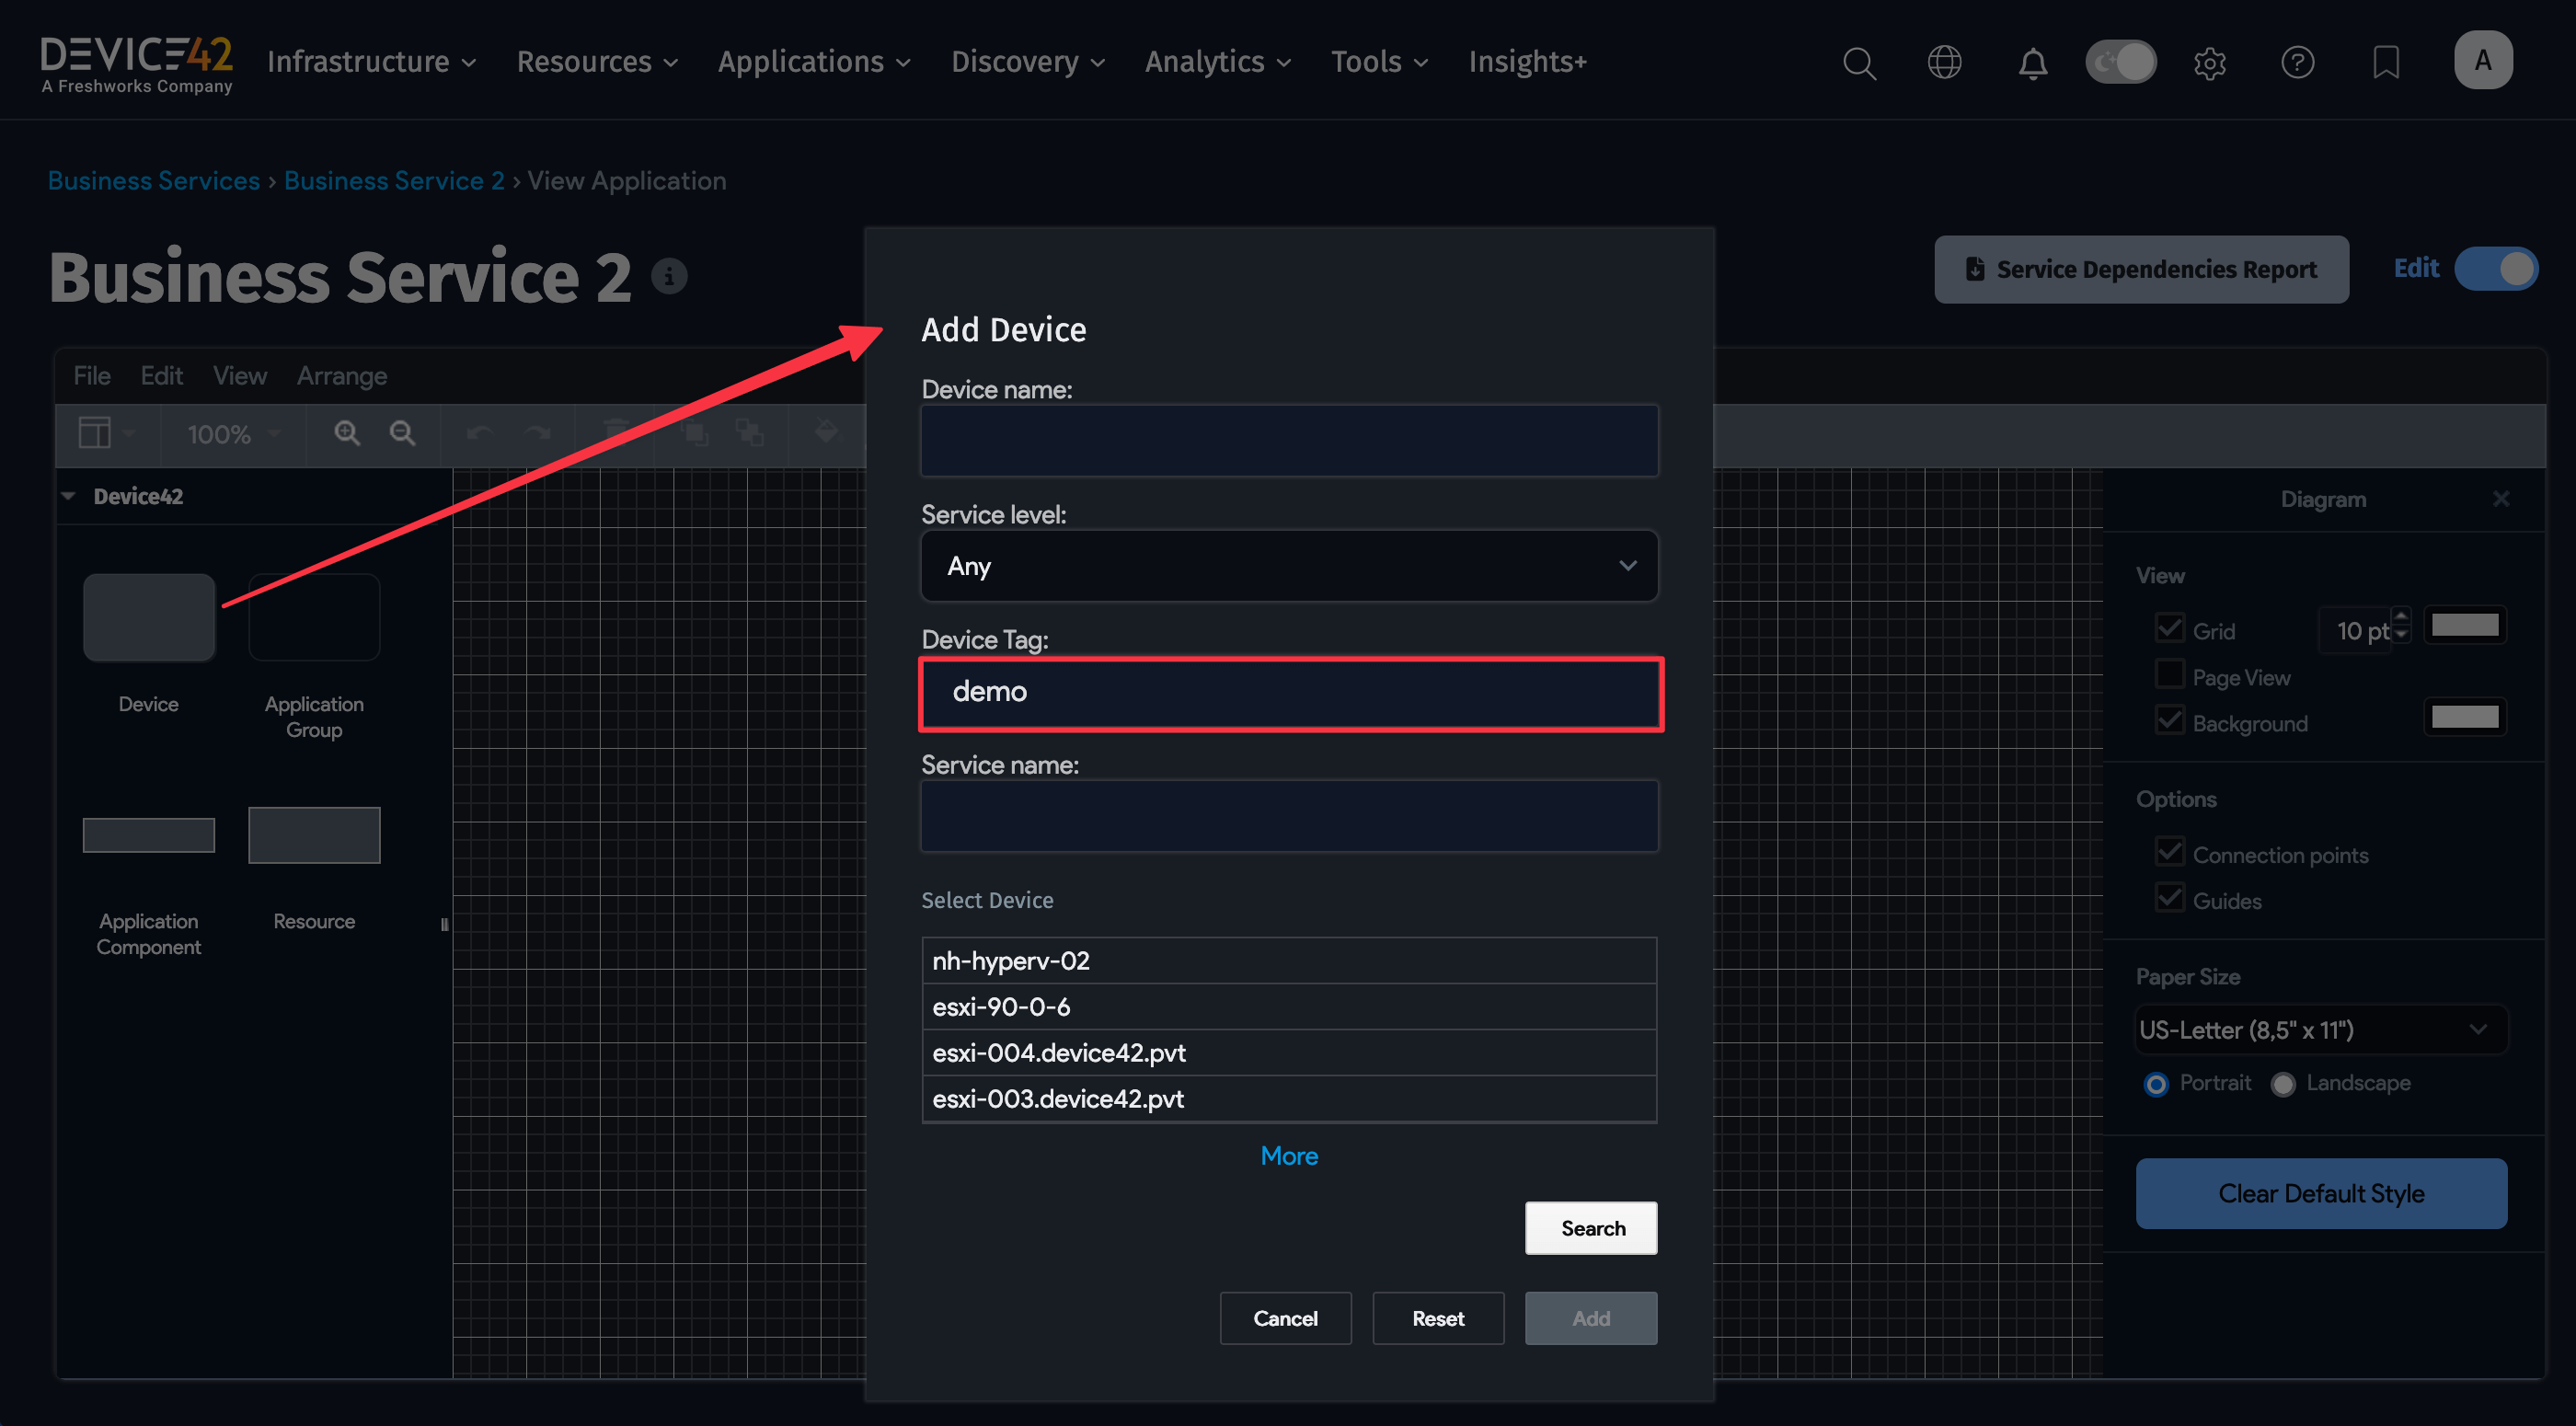The height and width of the screenshot is (1426, 2576).
Task: Open the Service level dropdown
Action: click(1289, 566)
